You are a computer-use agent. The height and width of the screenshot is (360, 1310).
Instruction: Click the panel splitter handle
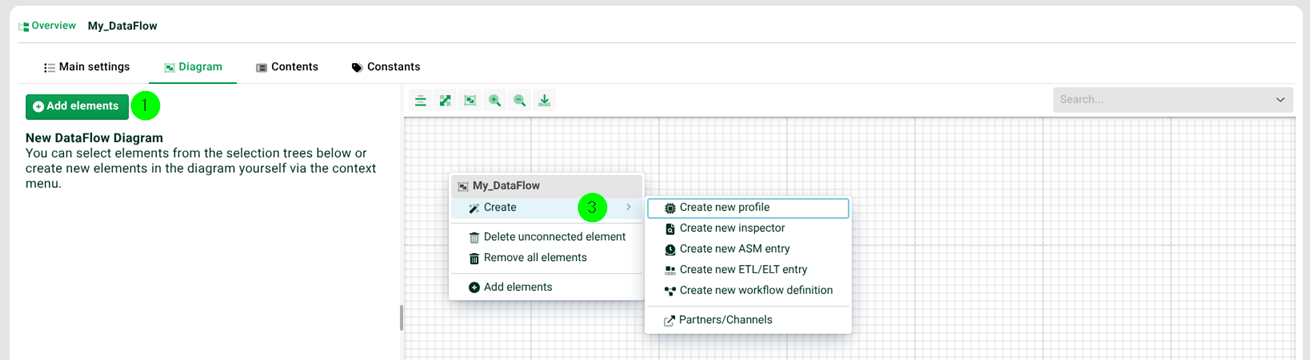[401, 318]
